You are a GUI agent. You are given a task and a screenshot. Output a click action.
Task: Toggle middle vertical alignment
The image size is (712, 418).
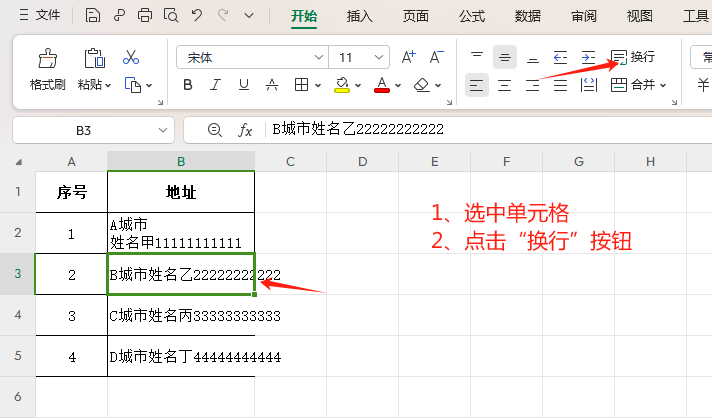coord(504,57)
